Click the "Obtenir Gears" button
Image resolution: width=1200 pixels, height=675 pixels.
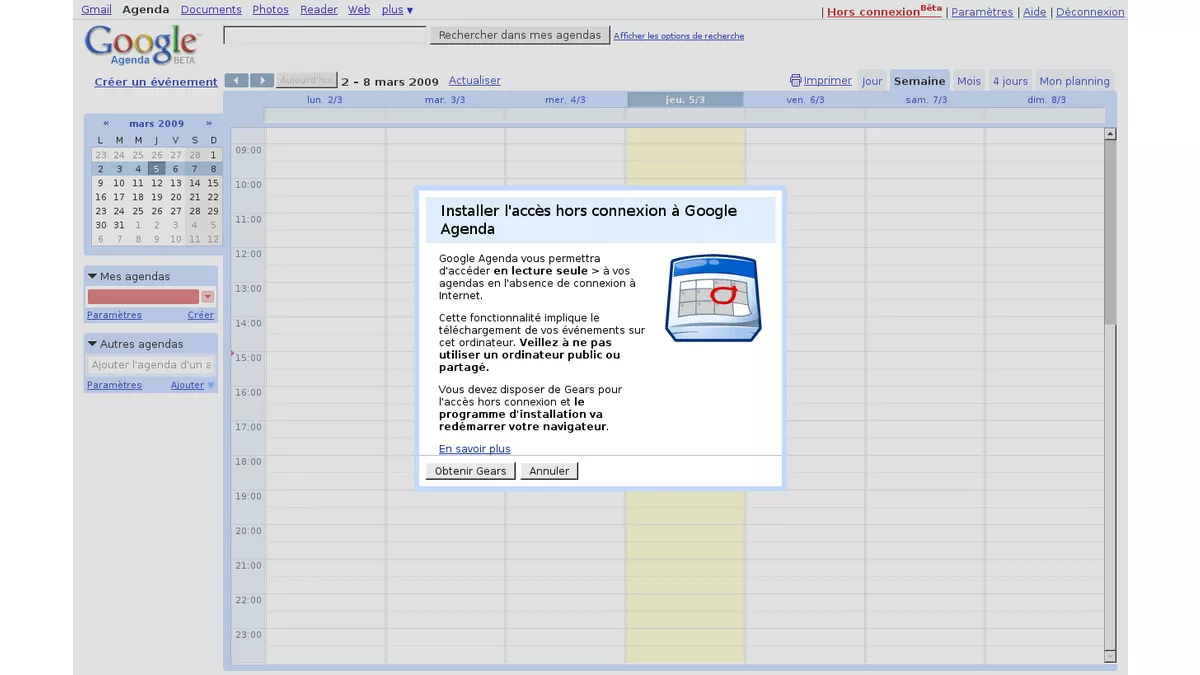click(470, 470)
